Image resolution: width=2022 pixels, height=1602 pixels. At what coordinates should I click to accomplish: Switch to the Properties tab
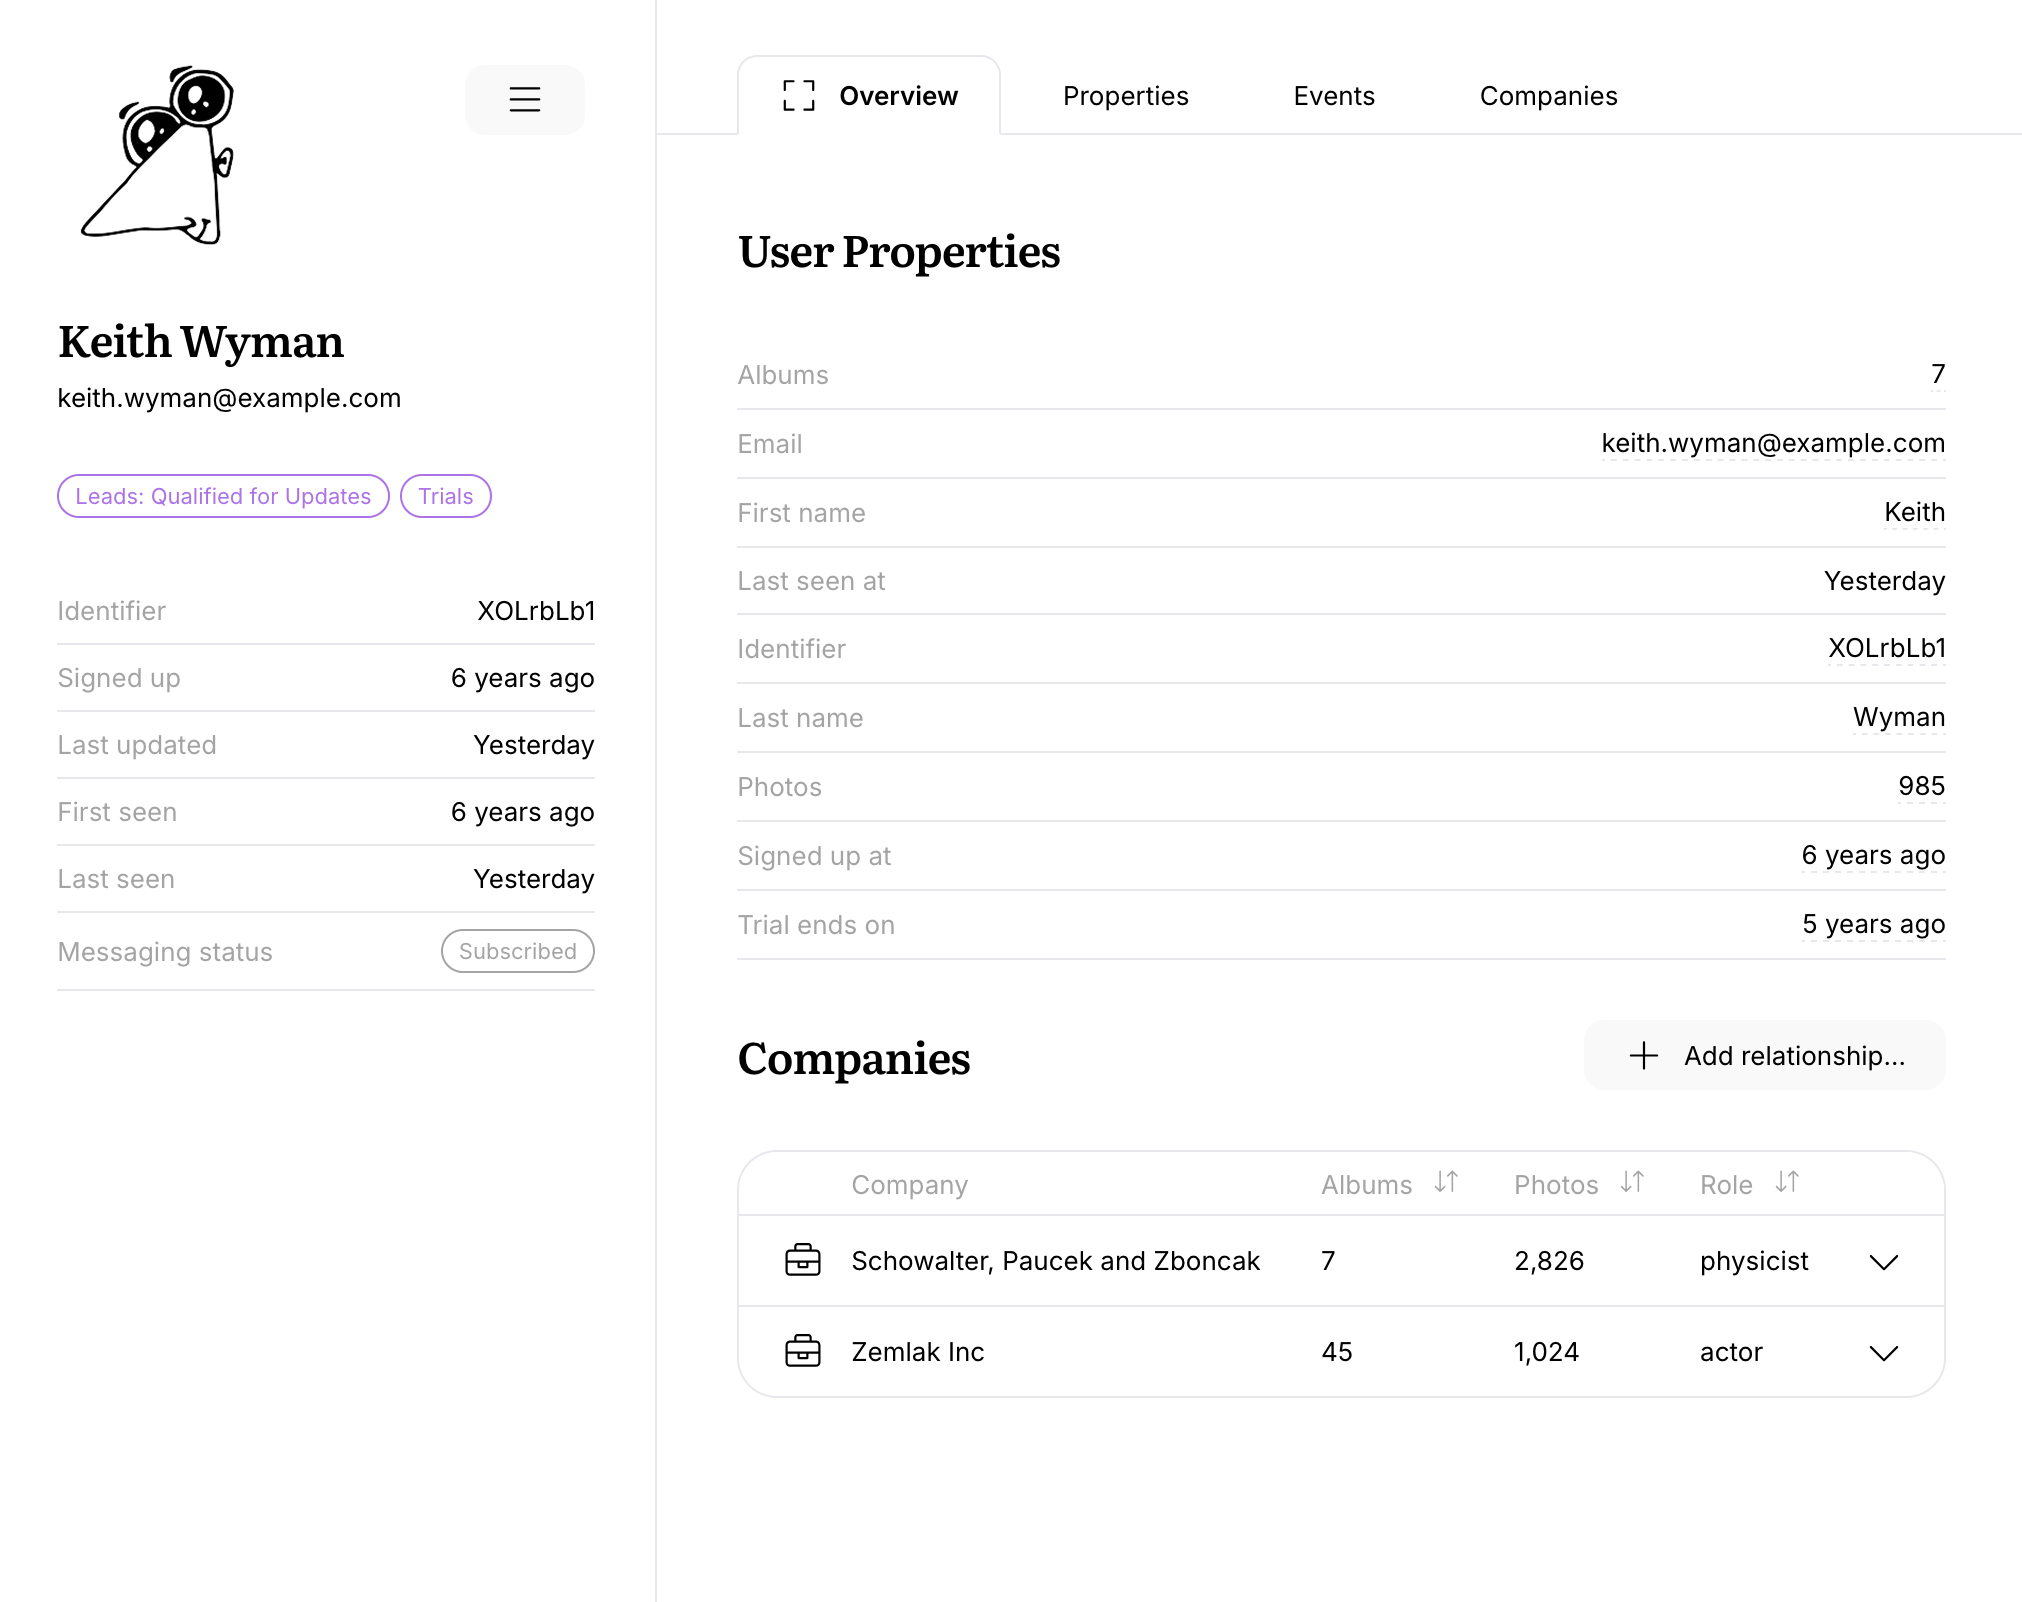tap(1125, 95)
